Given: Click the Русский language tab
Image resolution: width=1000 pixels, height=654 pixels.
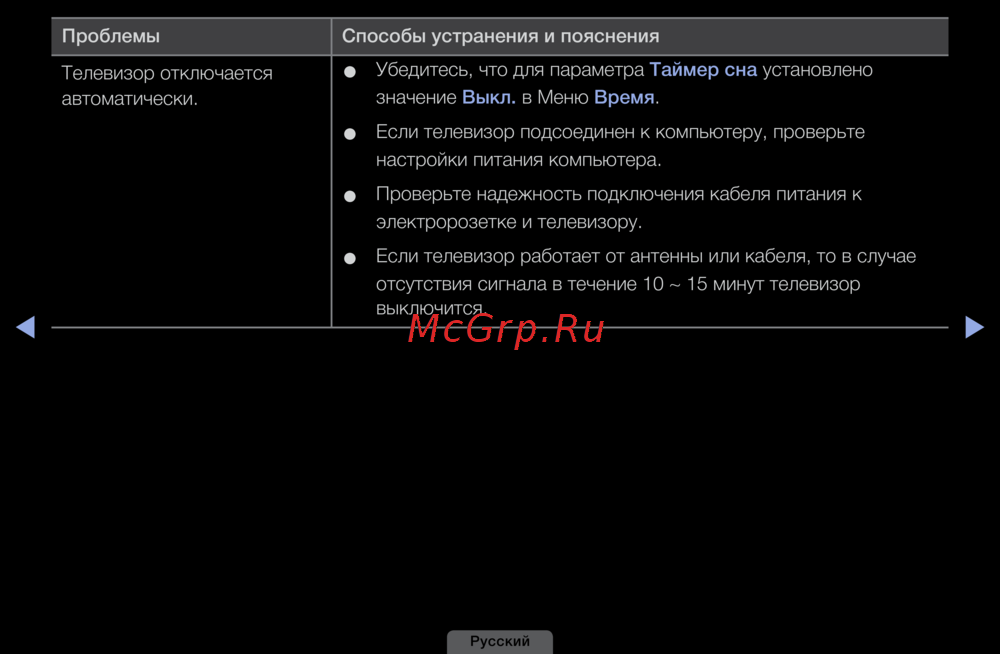Looking at the screenshot, I should [x=500, y=641].
